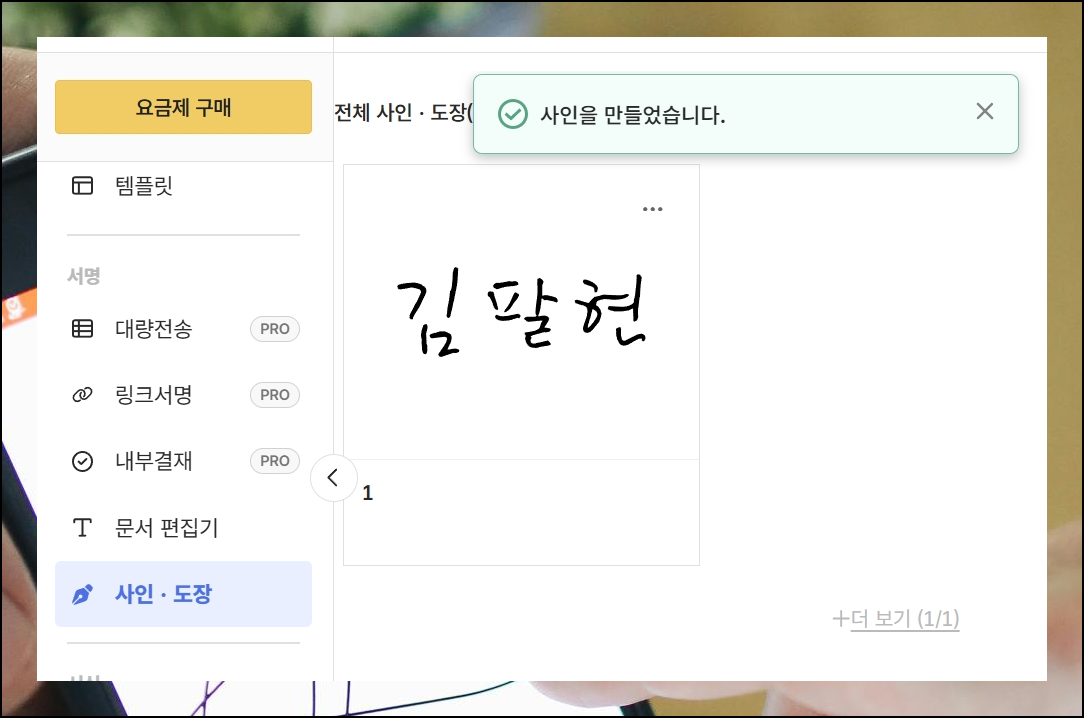The height and width of the screenshot is (718, 1084).
Task: Select the 김팔현 signature thumbnail
Action: point(521,312)
